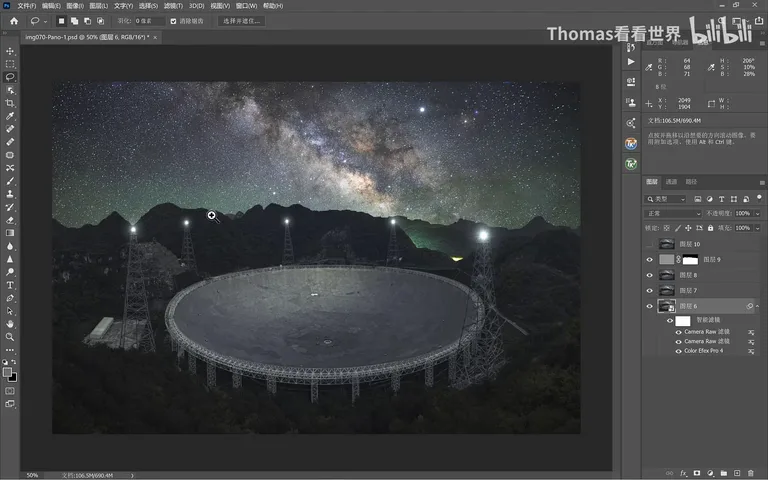Select the Eyedropper tool
The width and height of the screenshot is (768, 480).
10,116
